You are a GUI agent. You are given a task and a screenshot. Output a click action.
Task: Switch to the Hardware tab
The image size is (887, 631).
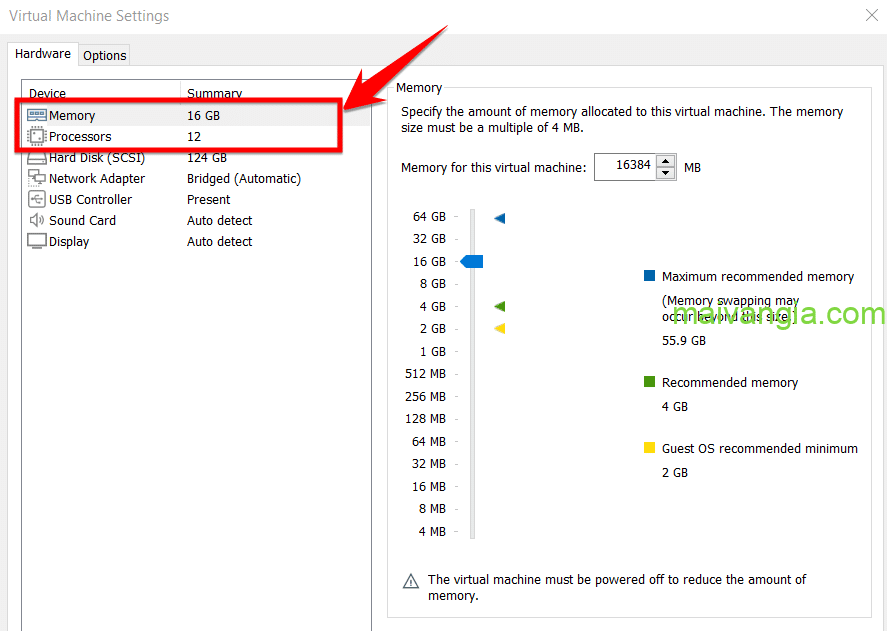42,53
